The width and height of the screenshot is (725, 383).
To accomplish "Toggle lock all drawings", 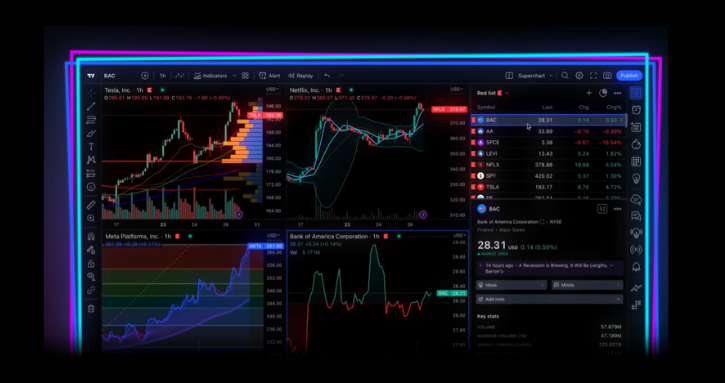I will click(x=91, y=263).
